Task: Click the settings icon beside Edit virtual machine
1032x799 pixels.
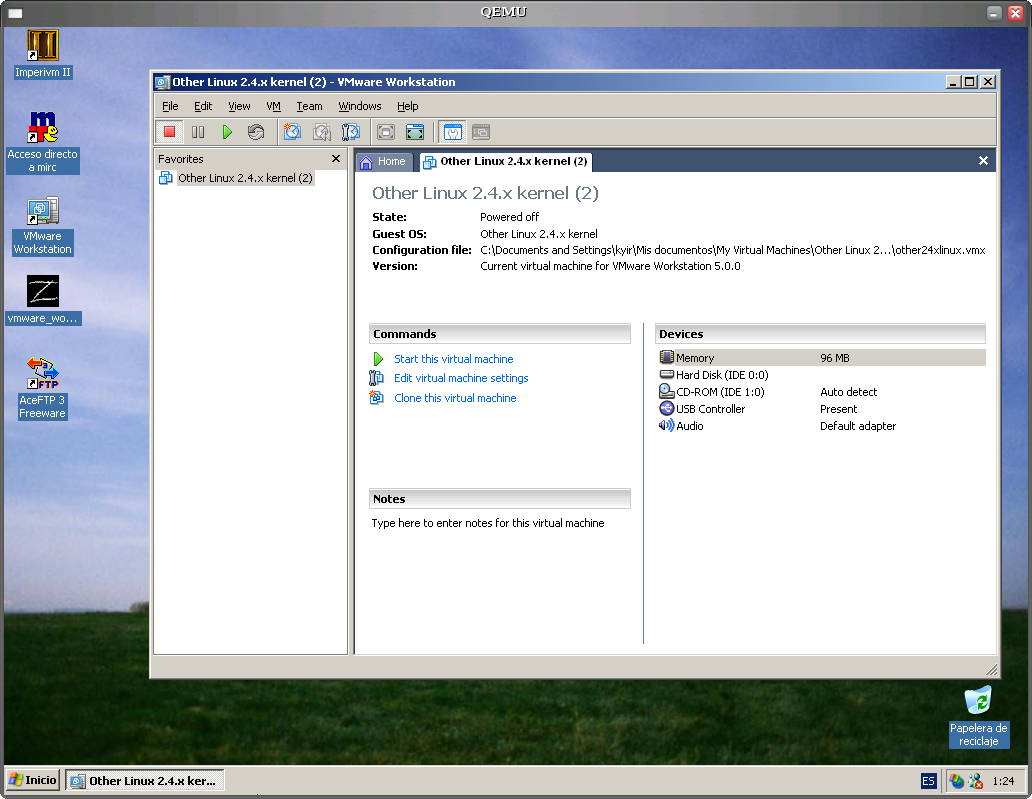Action: click(x=376, y=378)
